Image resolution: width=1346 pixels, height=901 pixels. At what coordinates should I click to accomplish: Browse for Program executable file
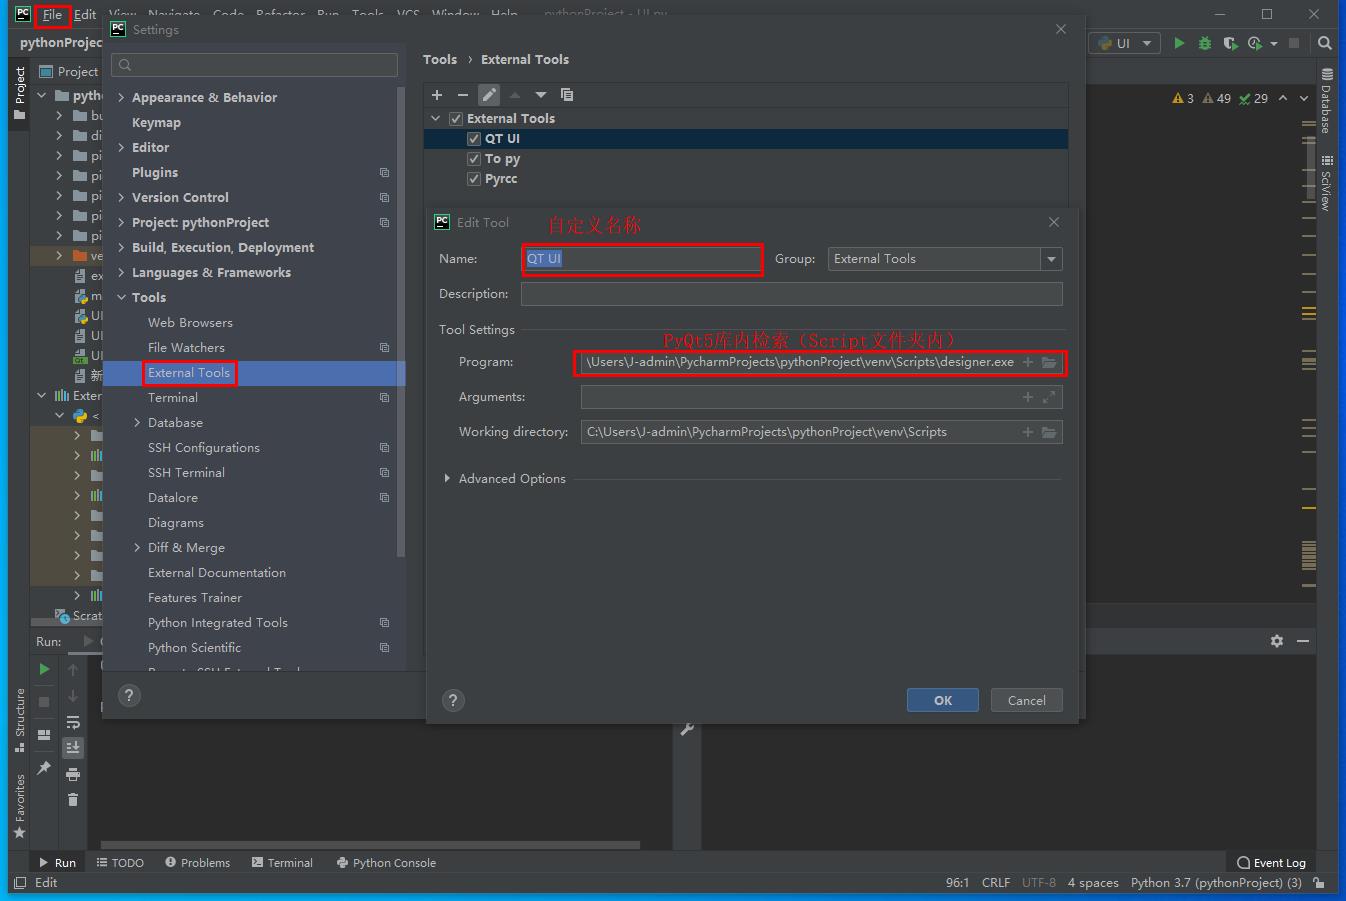[1049, 362]
